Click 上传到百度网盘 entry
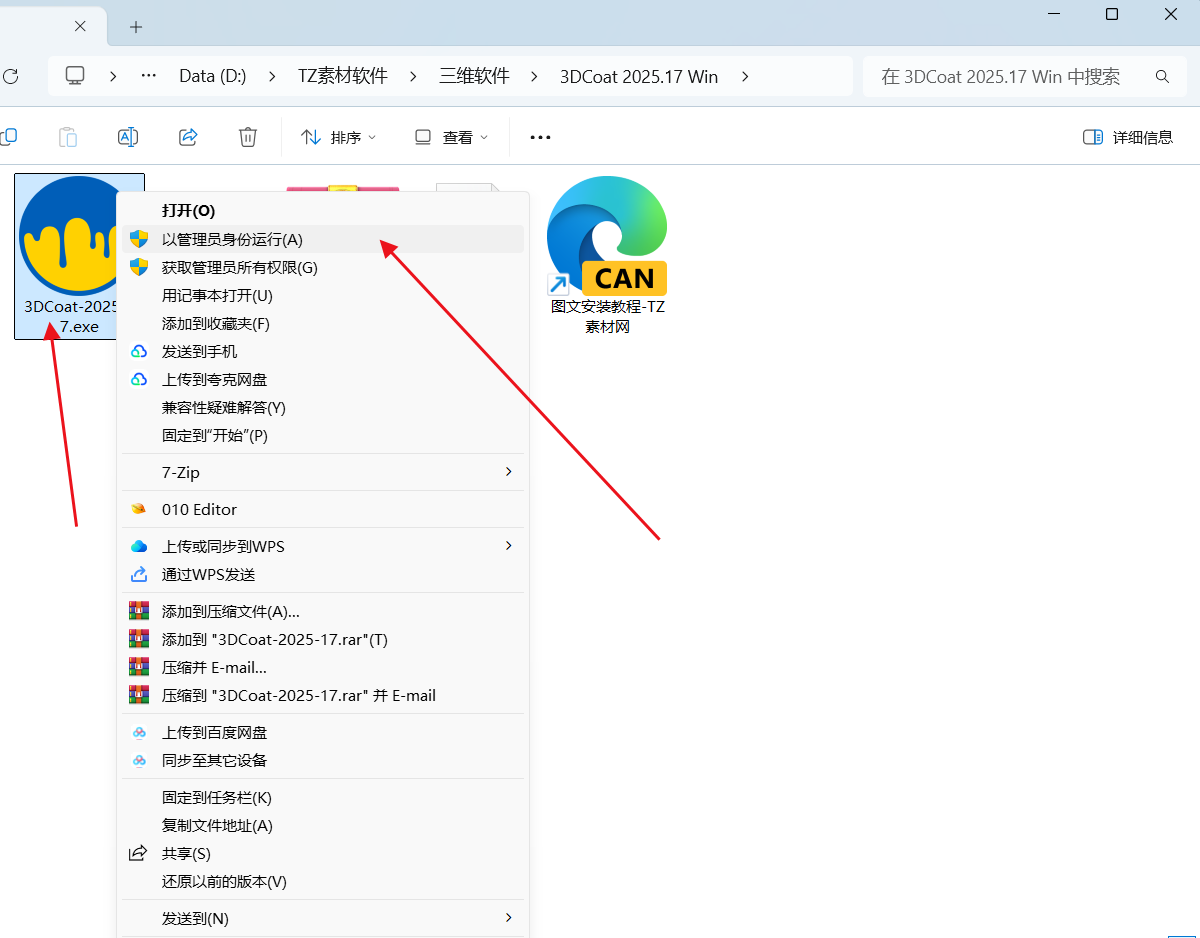 click(x=323, y=732)
